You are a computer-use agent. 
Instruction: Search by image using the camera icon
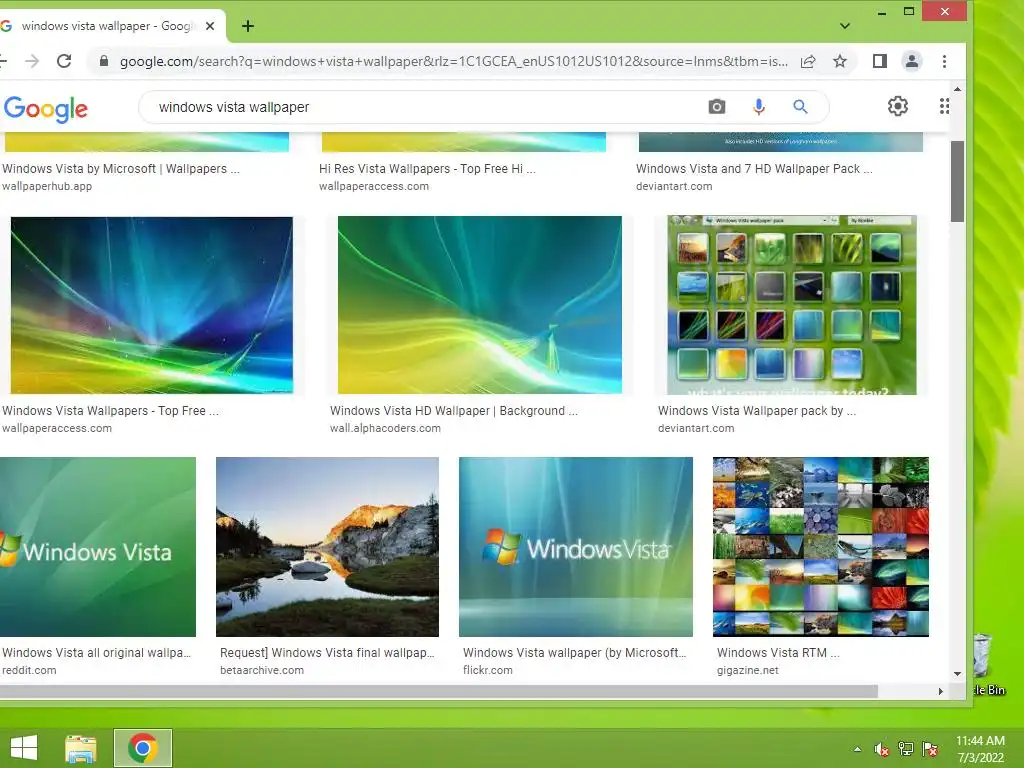tap(716, 106)
